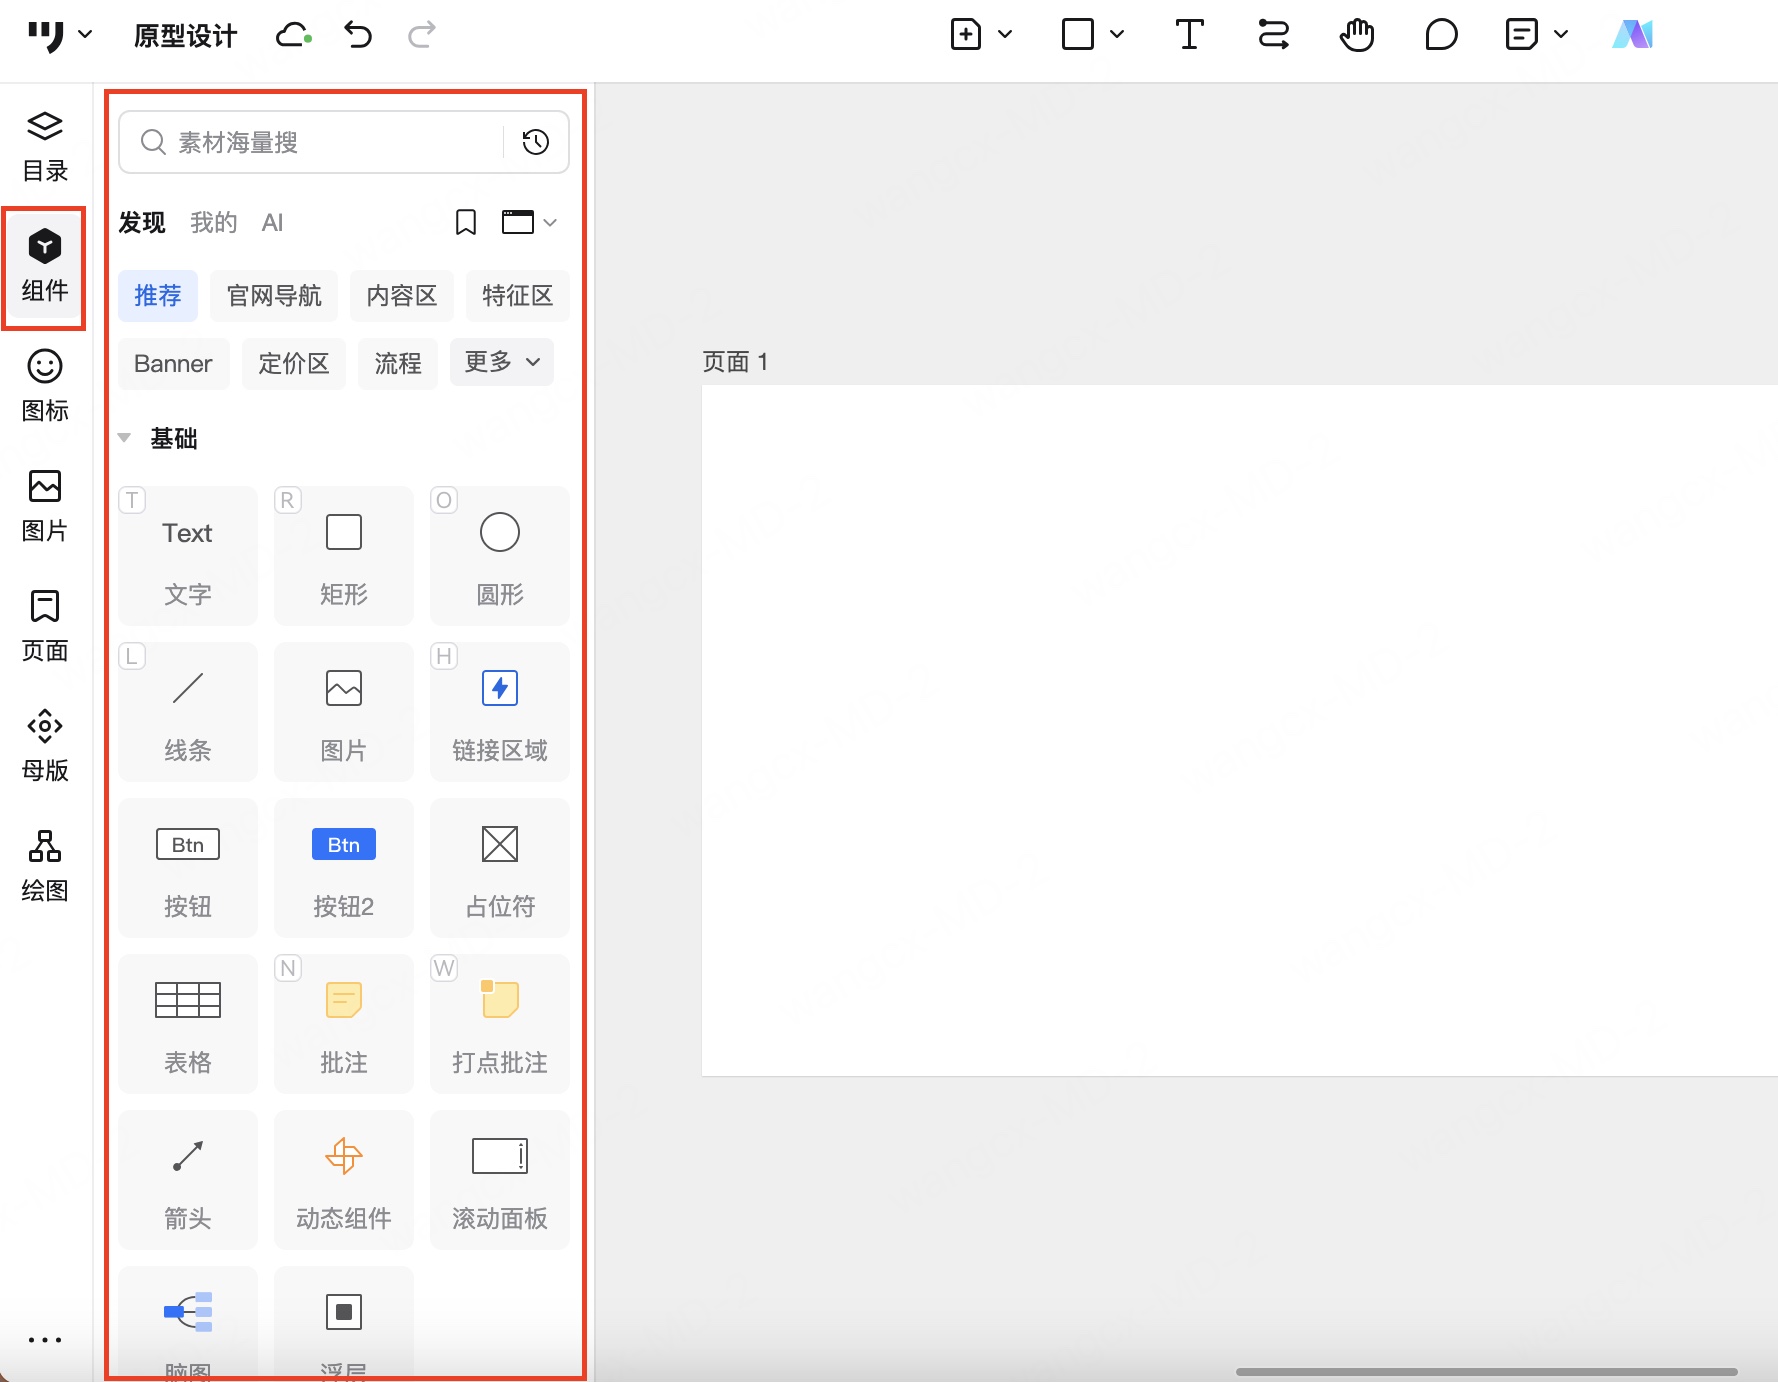Screen dimensions: 1778x1382
Task: Add the 按钮2 blue button component
Action: pos(344,868)
